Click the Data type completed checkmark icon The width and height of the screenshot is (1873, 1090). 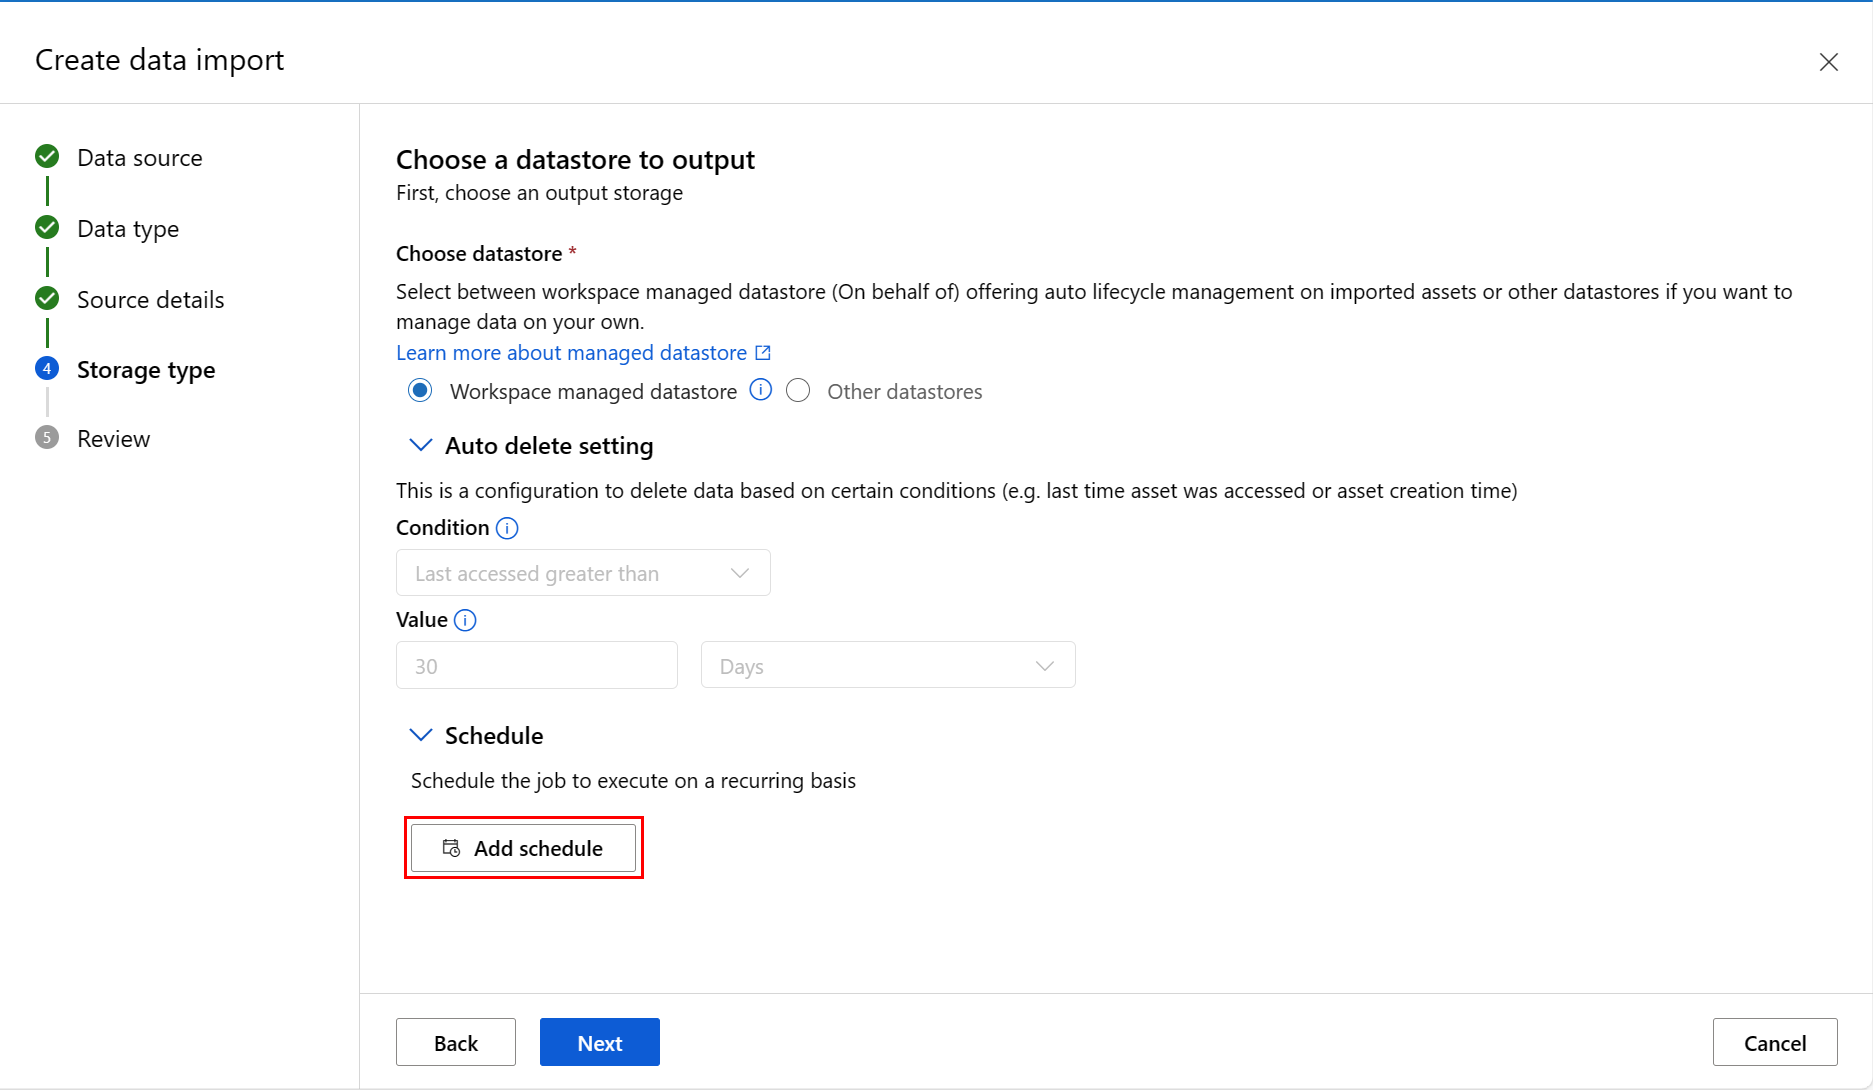click(x=47, y=228)
